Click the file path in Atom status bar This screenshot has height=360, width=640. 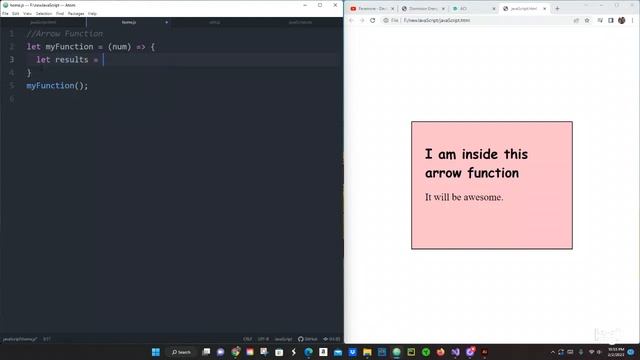coord(20,339)
